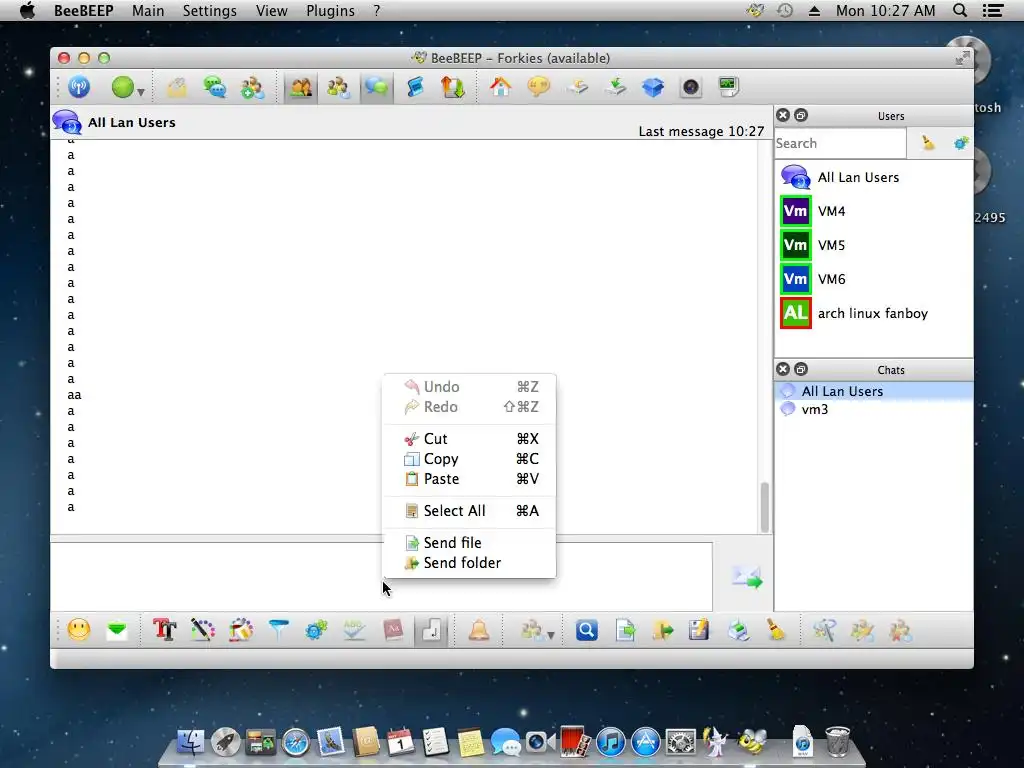Click the green chat bubbles toolbar icon

214,87
